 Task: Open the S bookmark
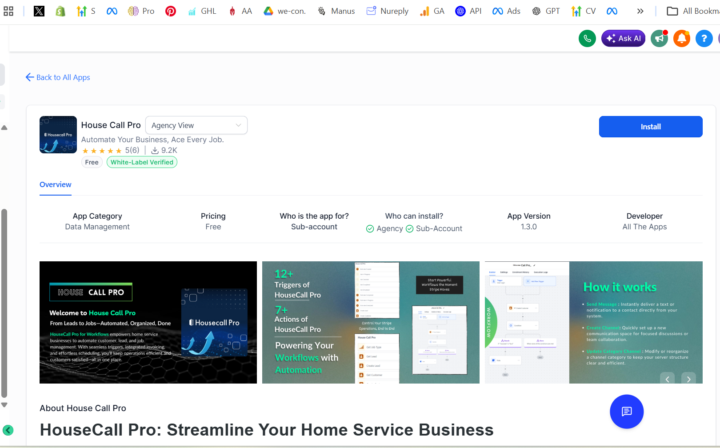coord(86,11)
